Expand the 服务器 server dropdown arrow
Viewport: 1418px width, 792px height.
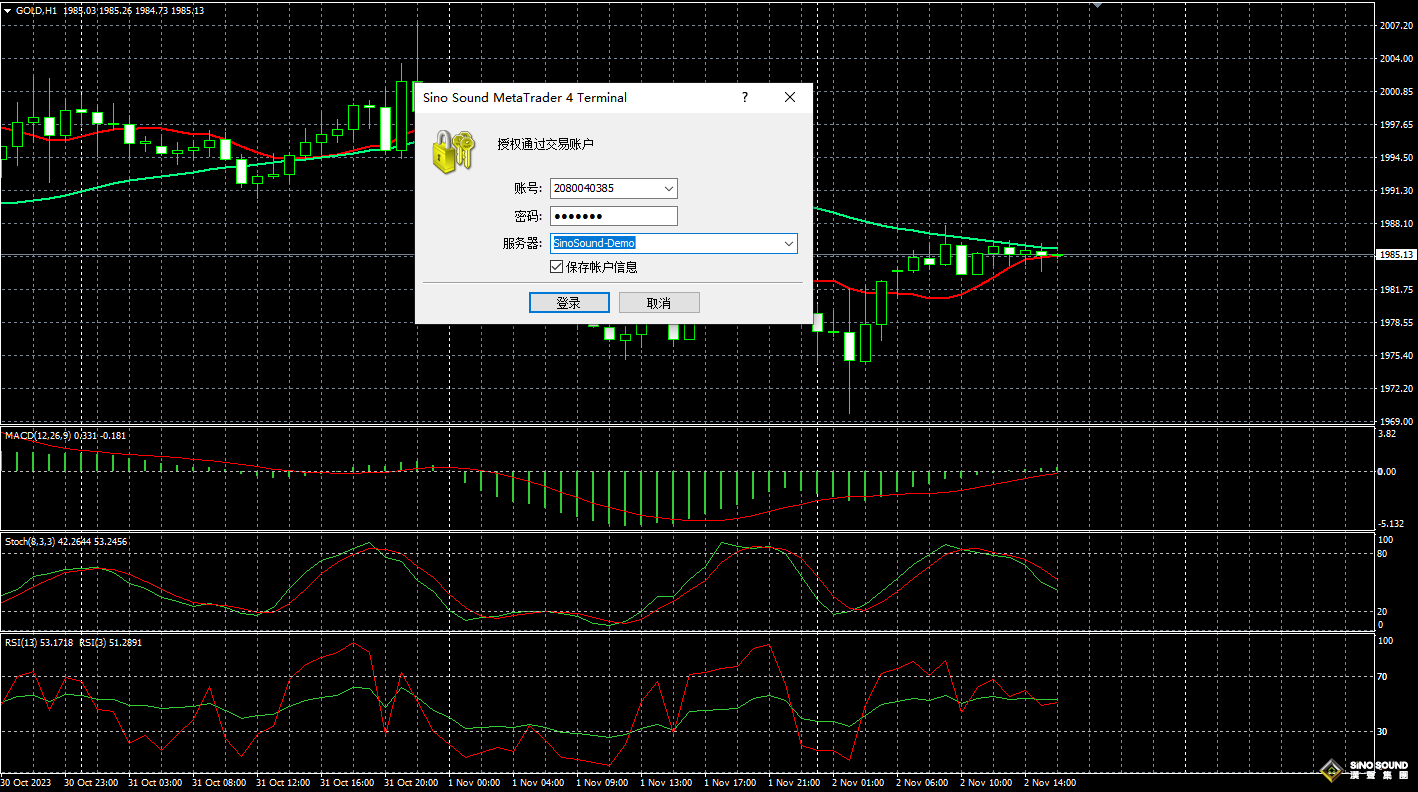pyautogui.click(x=788, y=243)
